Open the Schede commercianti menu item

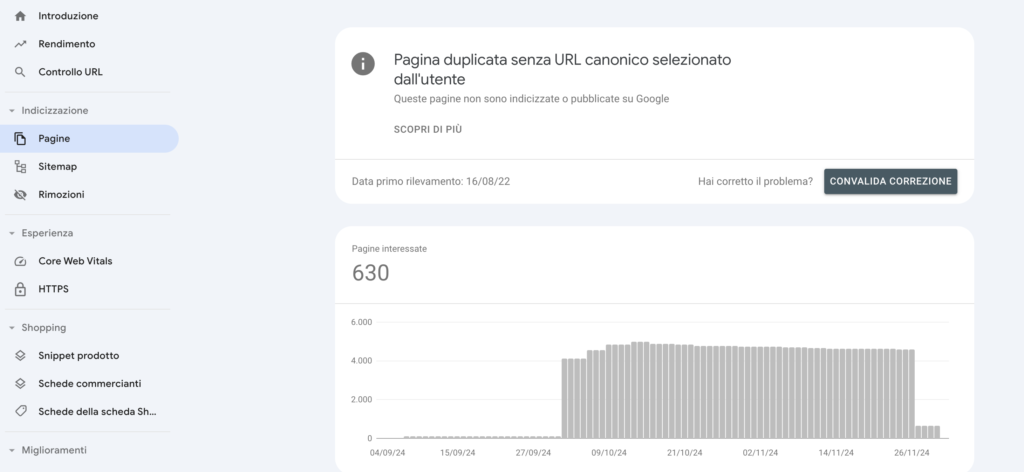pos(89,384)
